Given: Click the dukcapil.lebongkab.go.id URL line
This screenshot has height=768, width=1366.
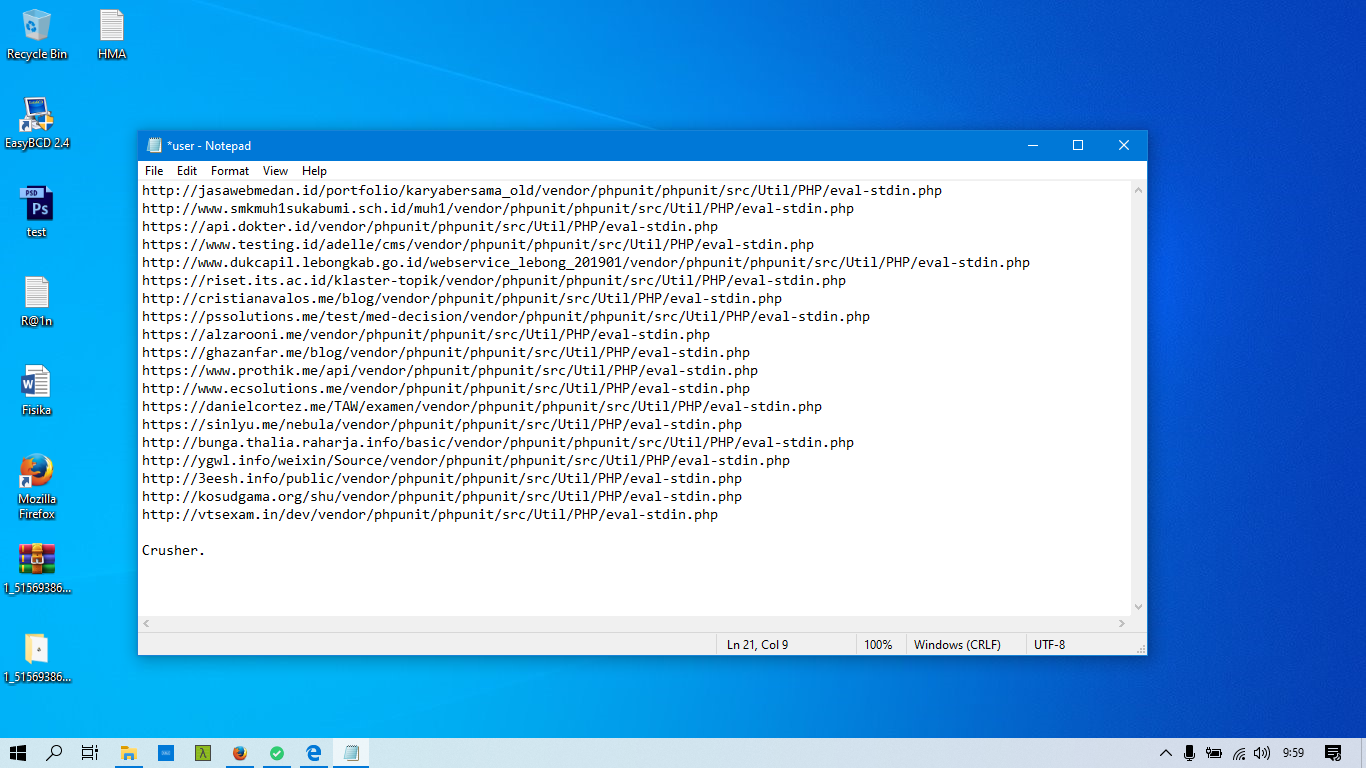Looking at the screenshot, I should [586, 262].
